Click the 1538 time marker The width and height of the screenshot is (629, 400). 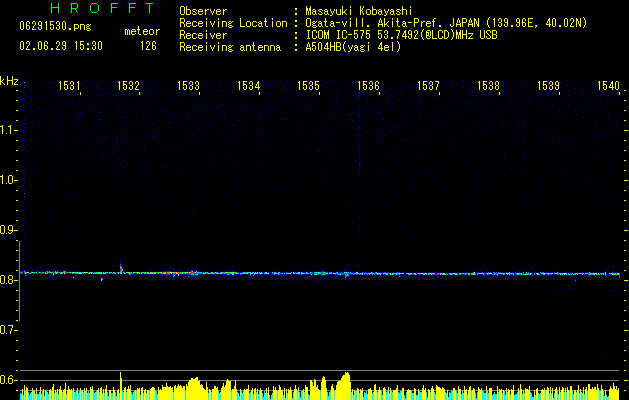(488, 86)
